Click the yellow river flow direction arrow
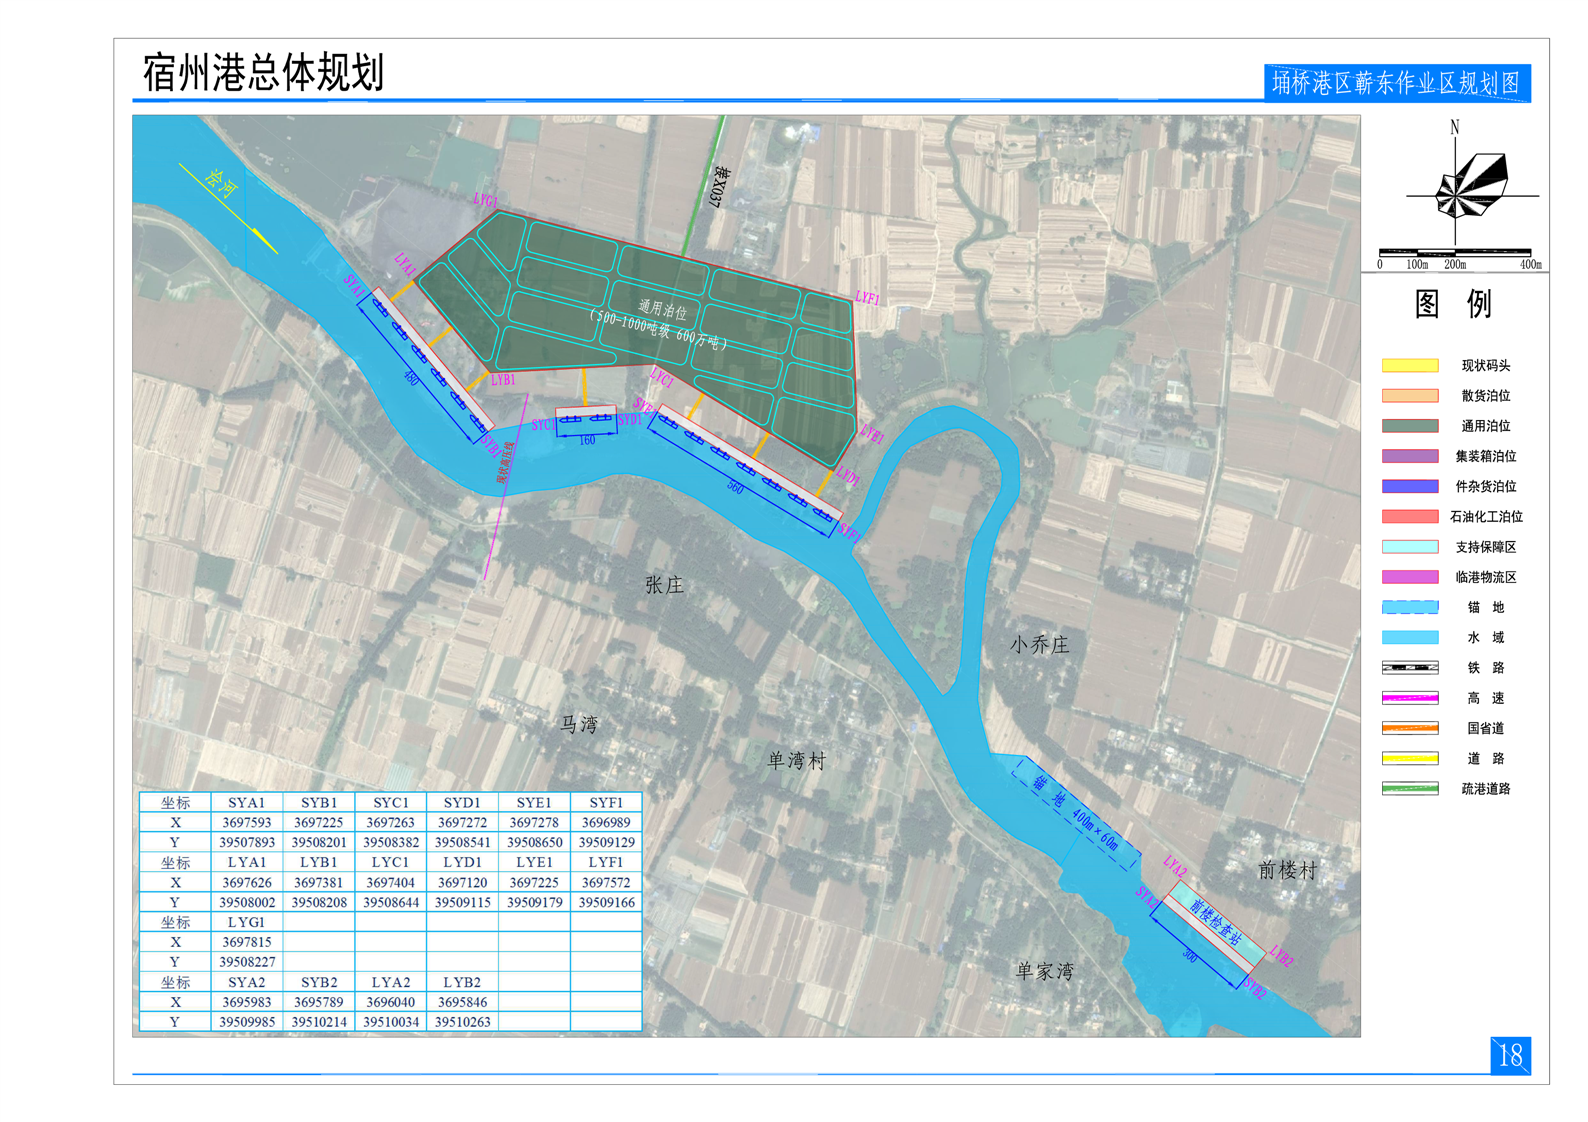 tap(227, 208)
